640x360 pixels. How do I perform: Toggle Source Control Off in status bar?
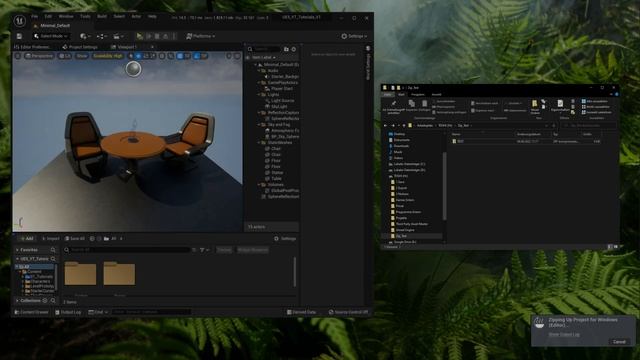click(349, 312)
